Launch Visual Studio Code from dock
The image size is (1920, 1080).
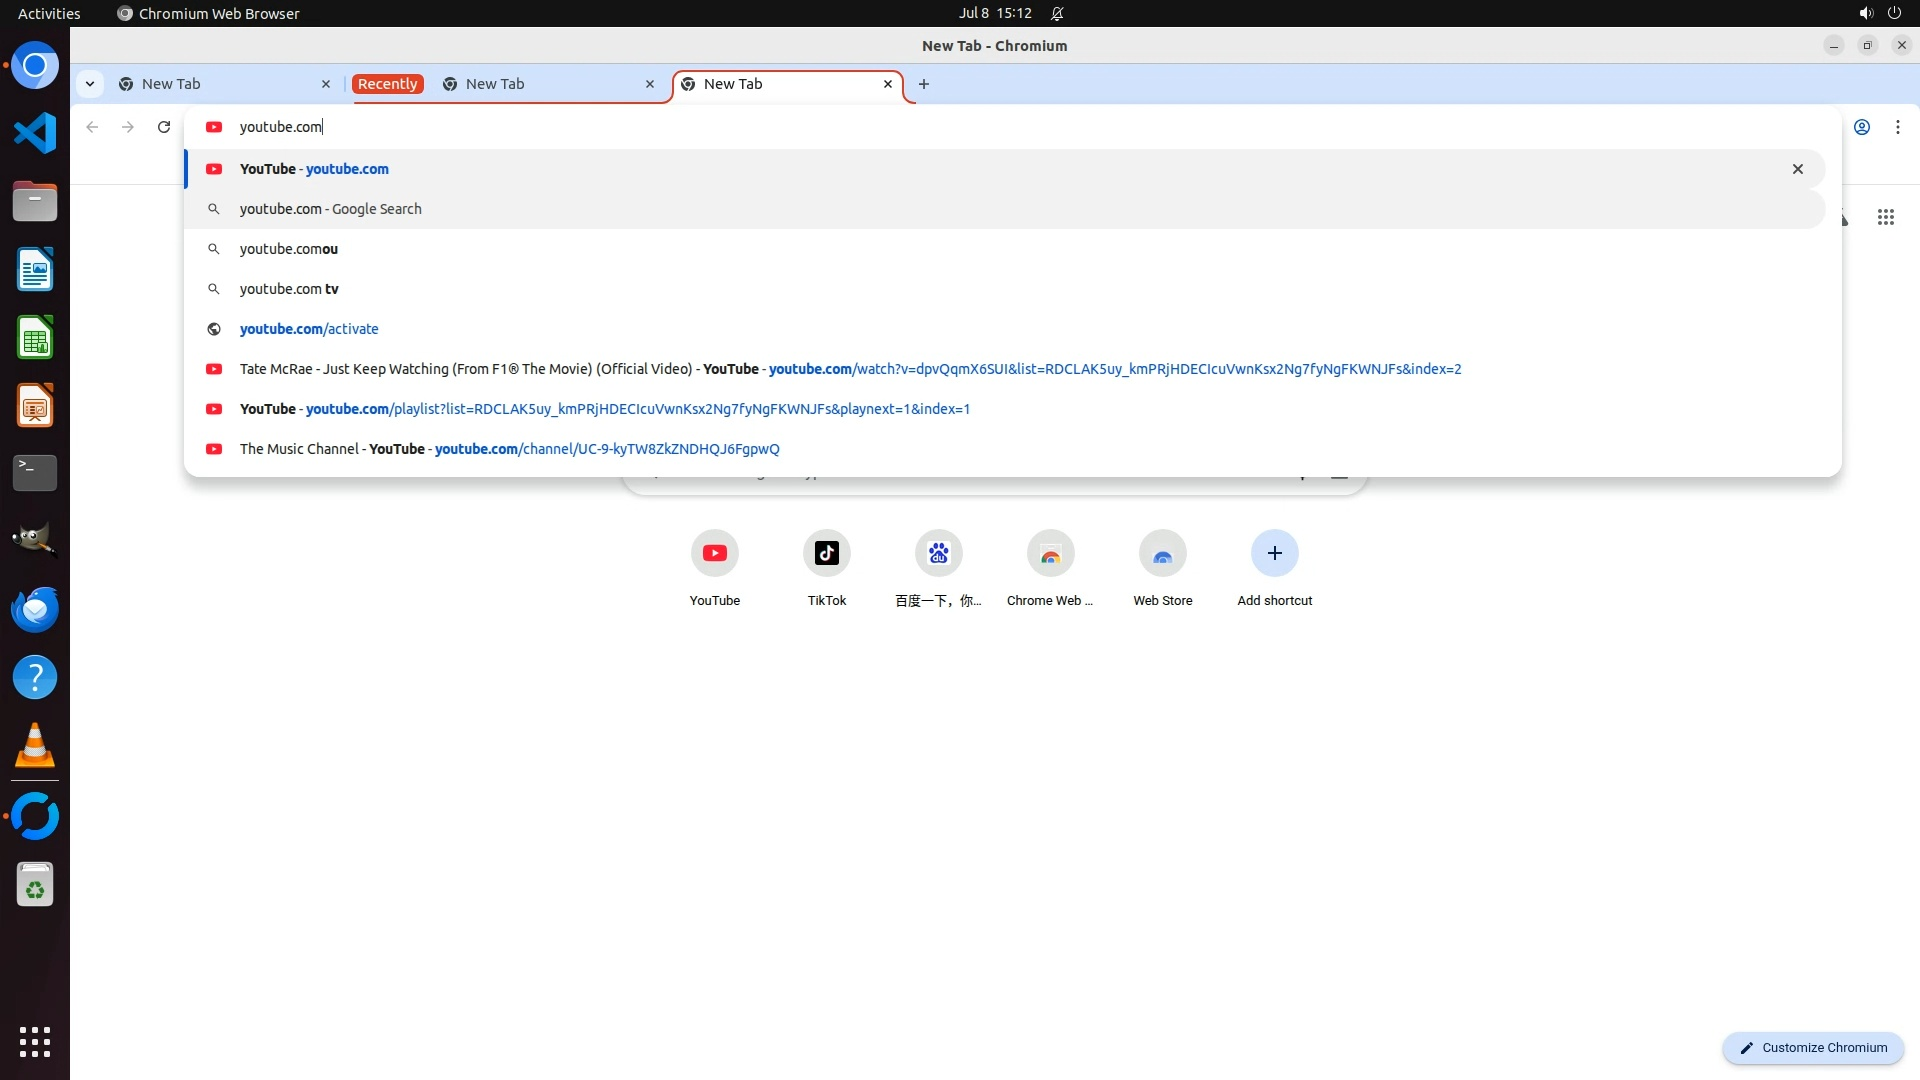pos(35,133)
